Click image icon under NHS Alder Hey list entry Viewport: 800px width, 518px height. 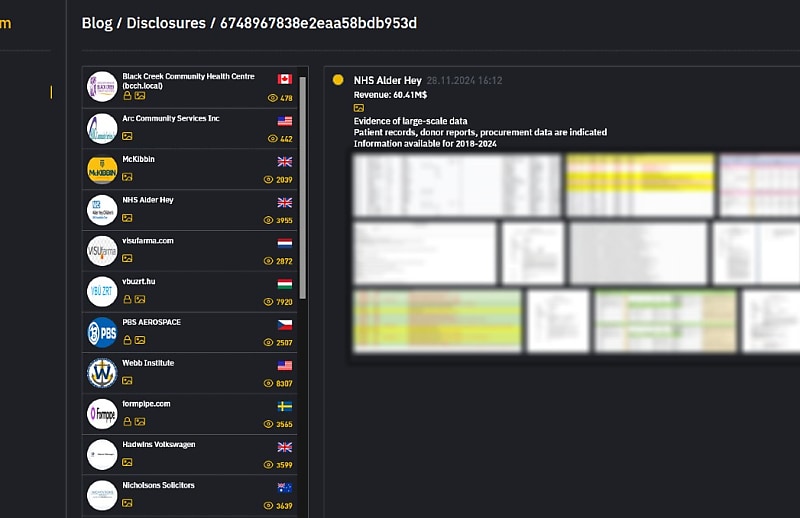pyautogui.click(x=127, y=218)
